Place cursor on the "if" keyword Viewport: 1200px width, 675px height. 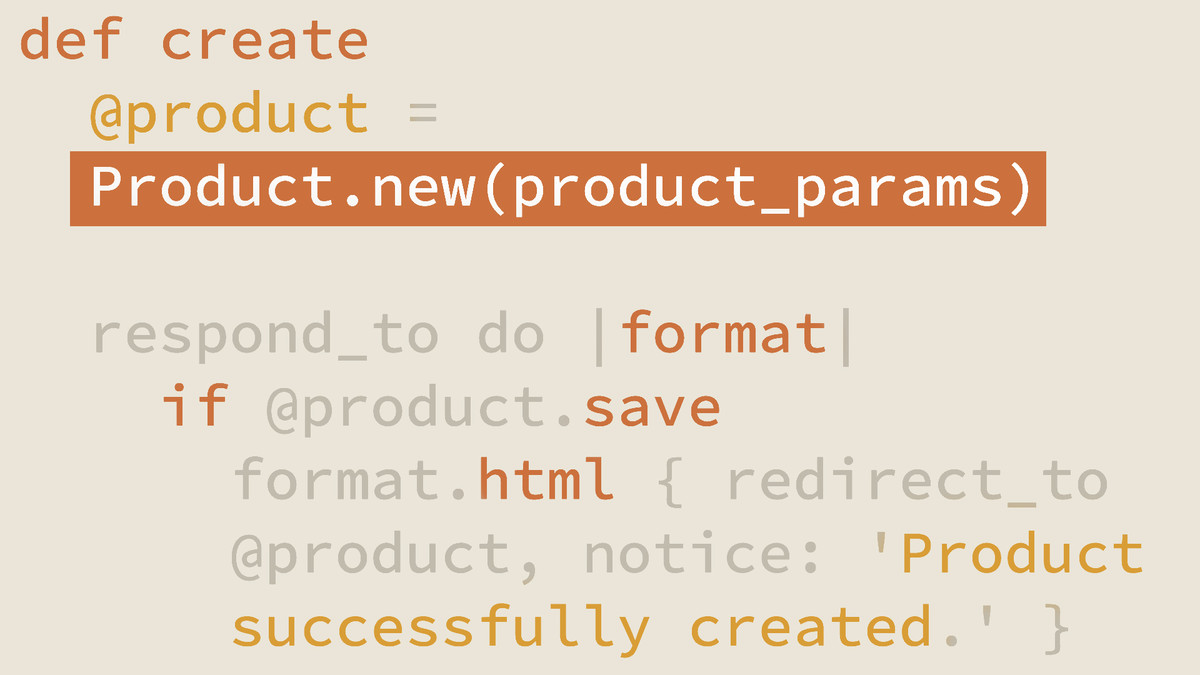(195, 408)
